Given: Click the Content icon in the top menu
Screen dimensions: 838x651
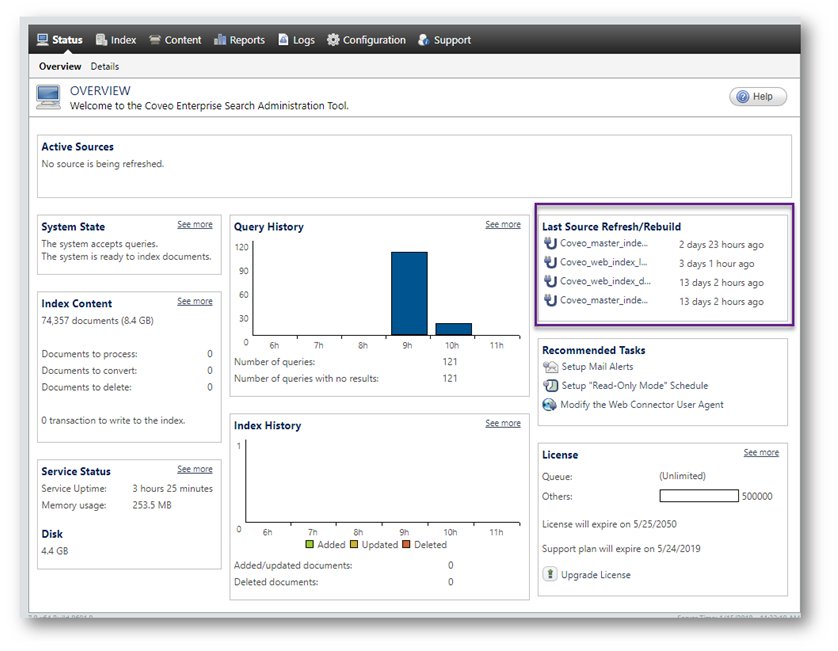Looking at the screenshot, I should (154, 40).
